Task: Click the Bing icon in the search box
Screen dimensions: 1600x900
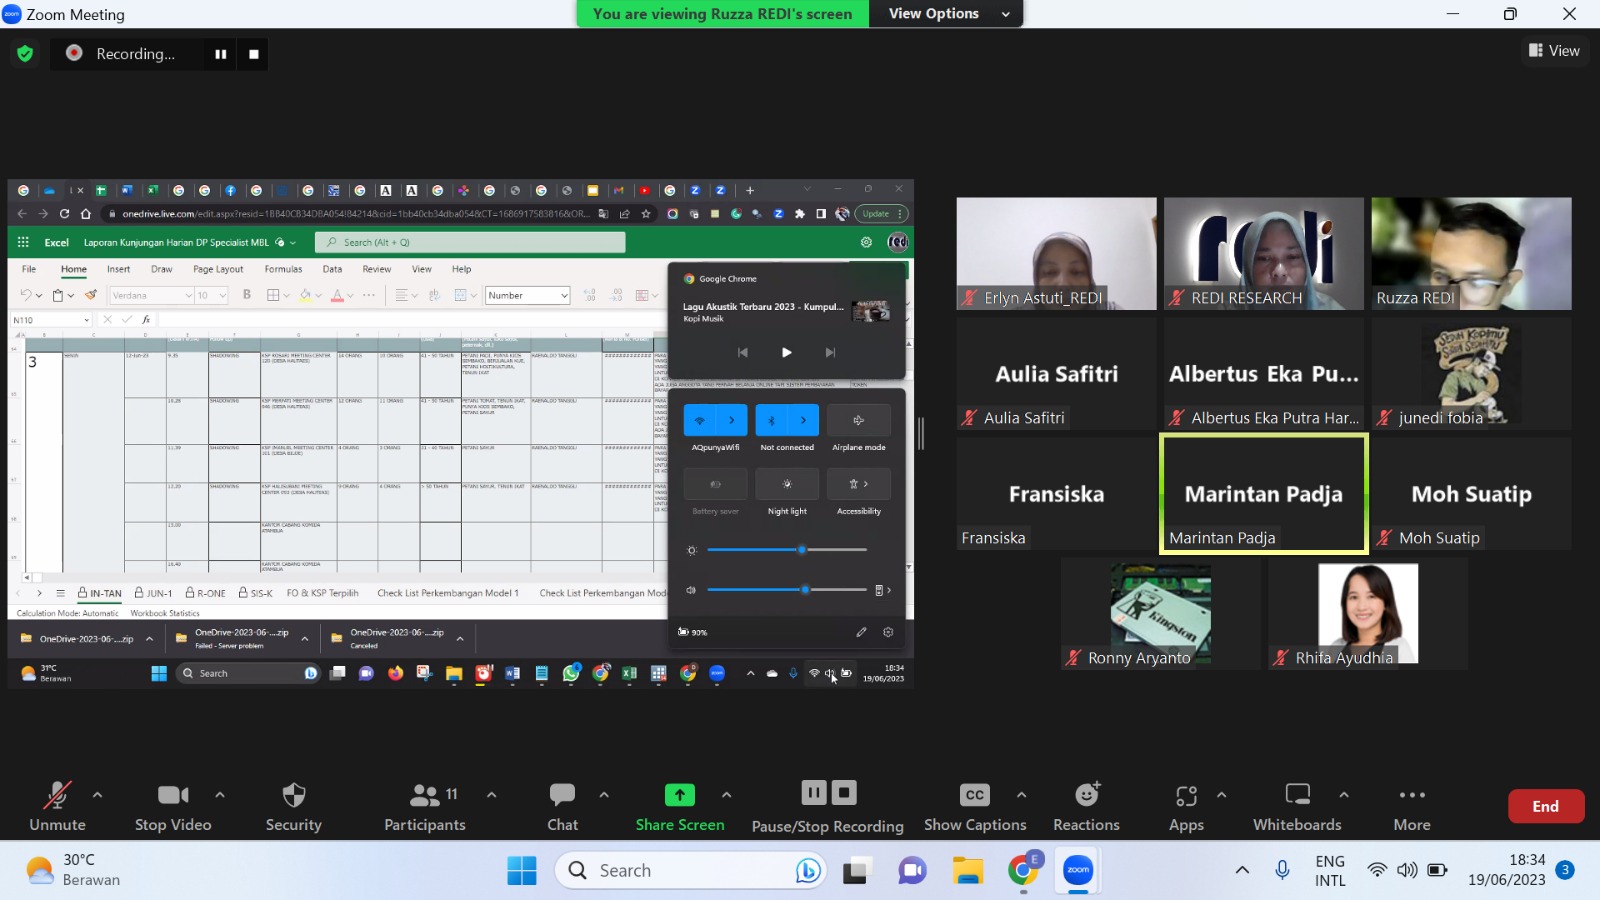Action: coord(808,871)
